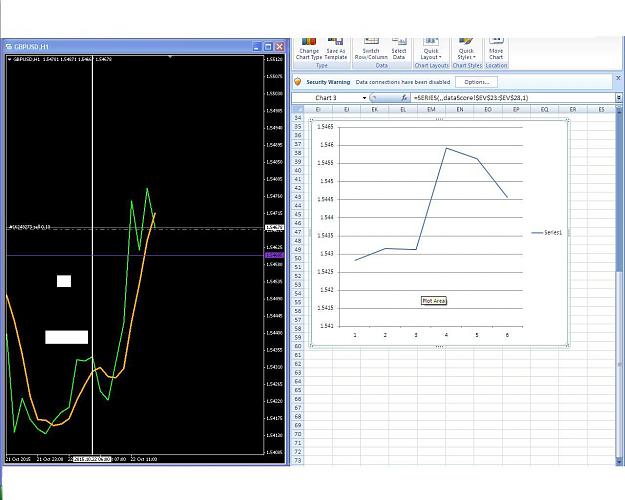The image size is (625, 500).
Task: Click the purple level price tag
Action: [275, 255]
